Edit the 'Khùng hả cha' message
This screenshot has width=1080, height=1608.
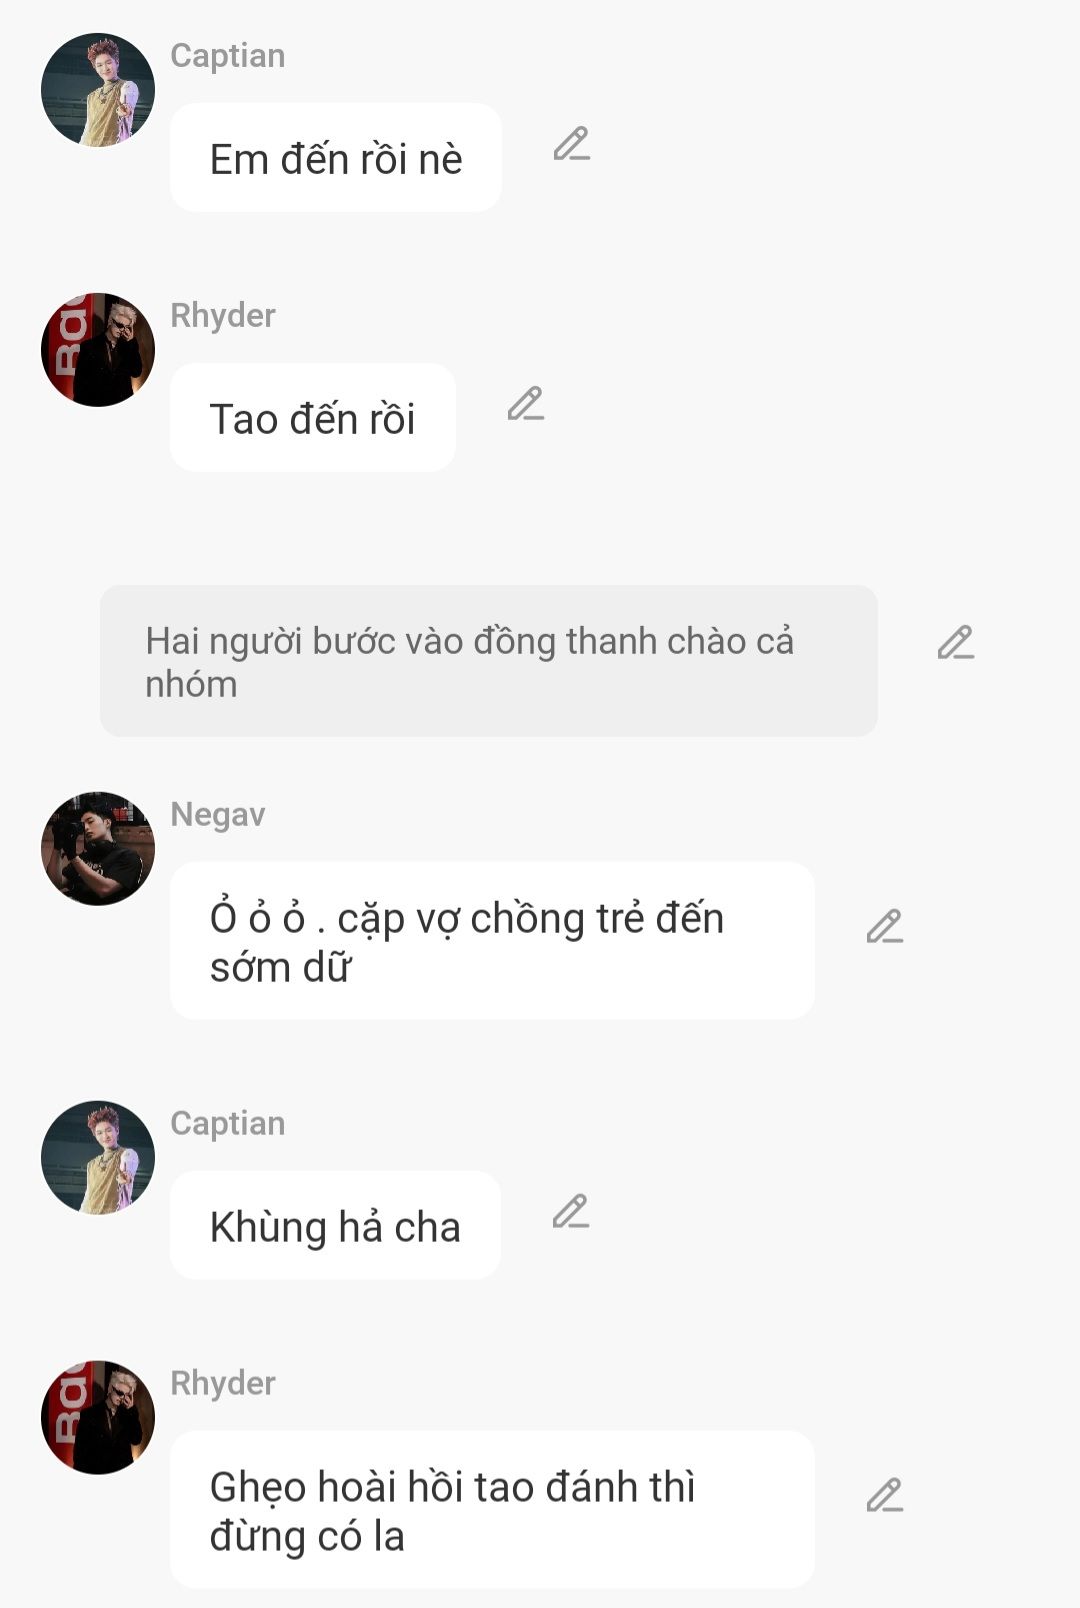(571, 1212)
